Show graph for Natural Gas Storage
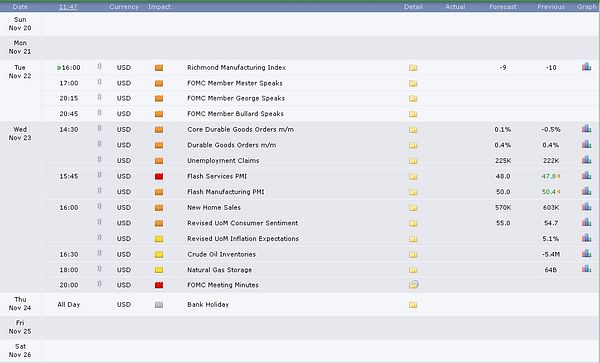600x363 pixels. [x=586, y=269]
